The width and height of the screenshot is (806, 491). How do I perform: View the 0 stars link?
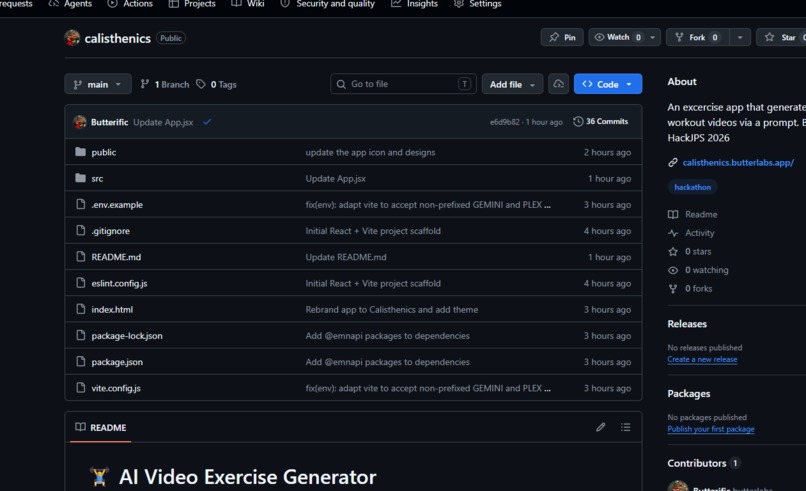click(698, 251)
